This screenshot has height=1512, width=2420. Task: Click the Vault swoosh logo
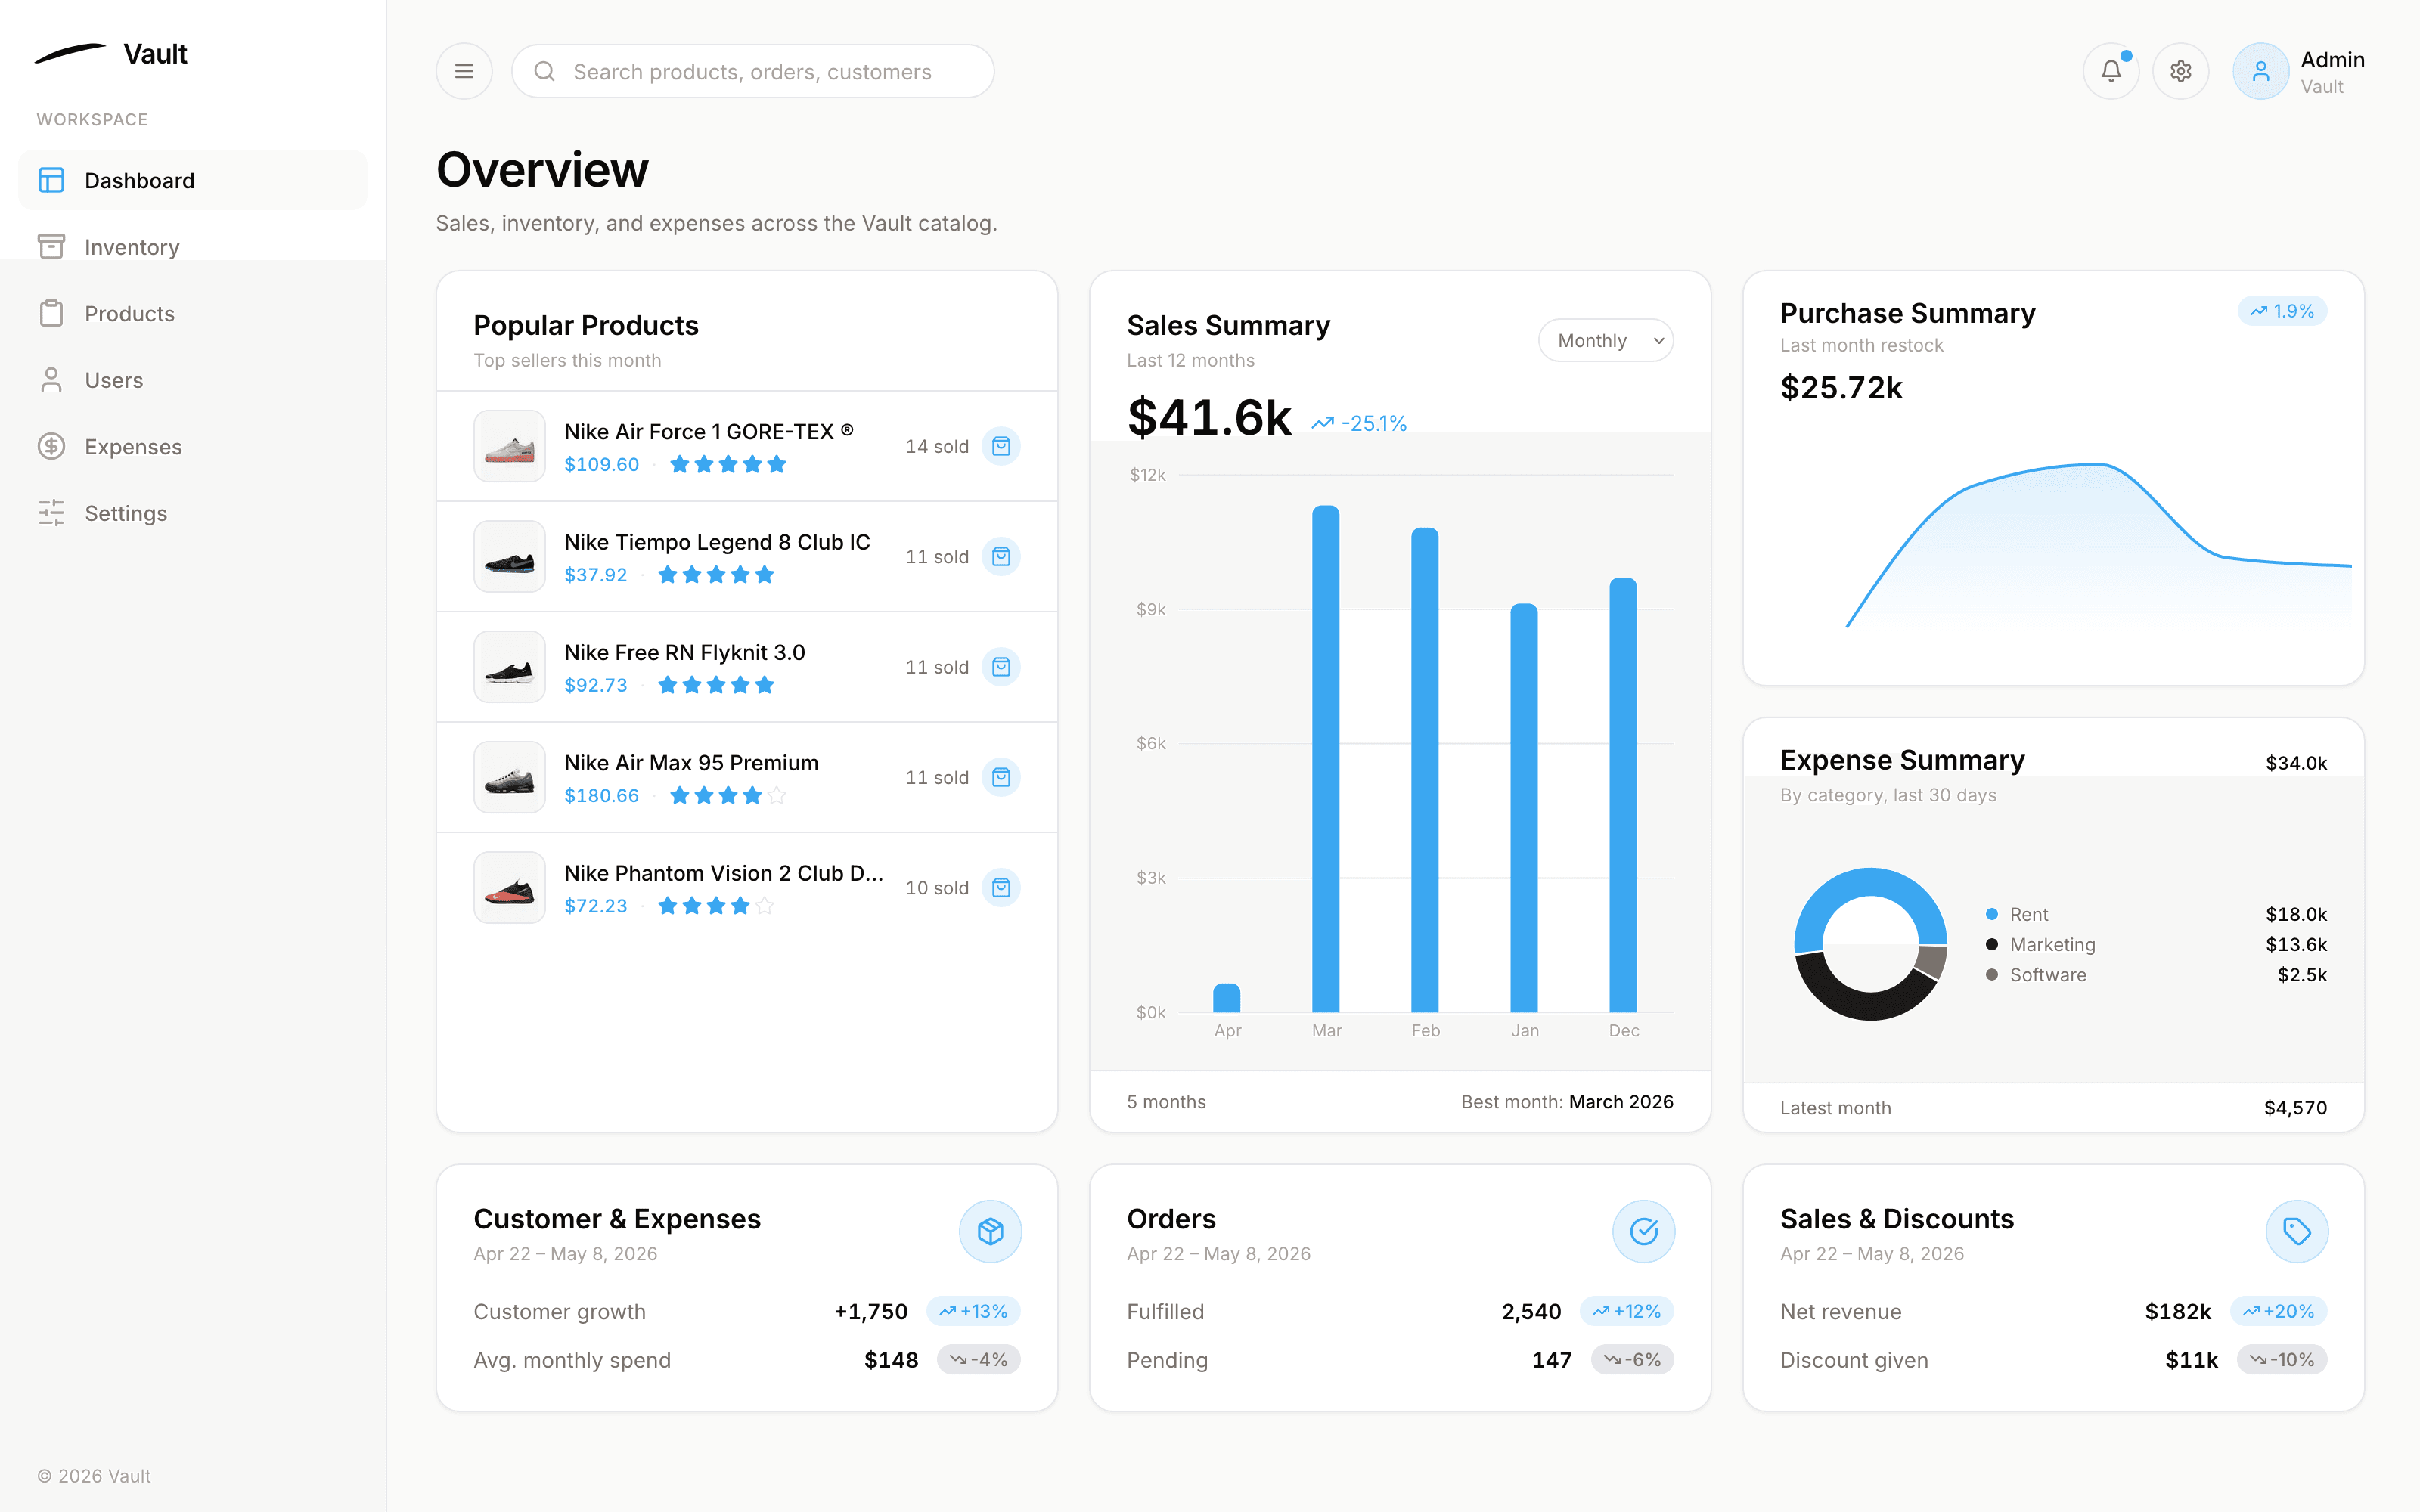coord(70,54)
